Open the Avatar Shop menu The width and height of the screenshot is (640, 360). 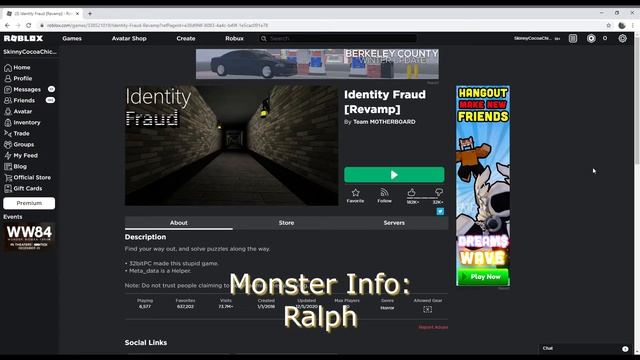(129, 38)
